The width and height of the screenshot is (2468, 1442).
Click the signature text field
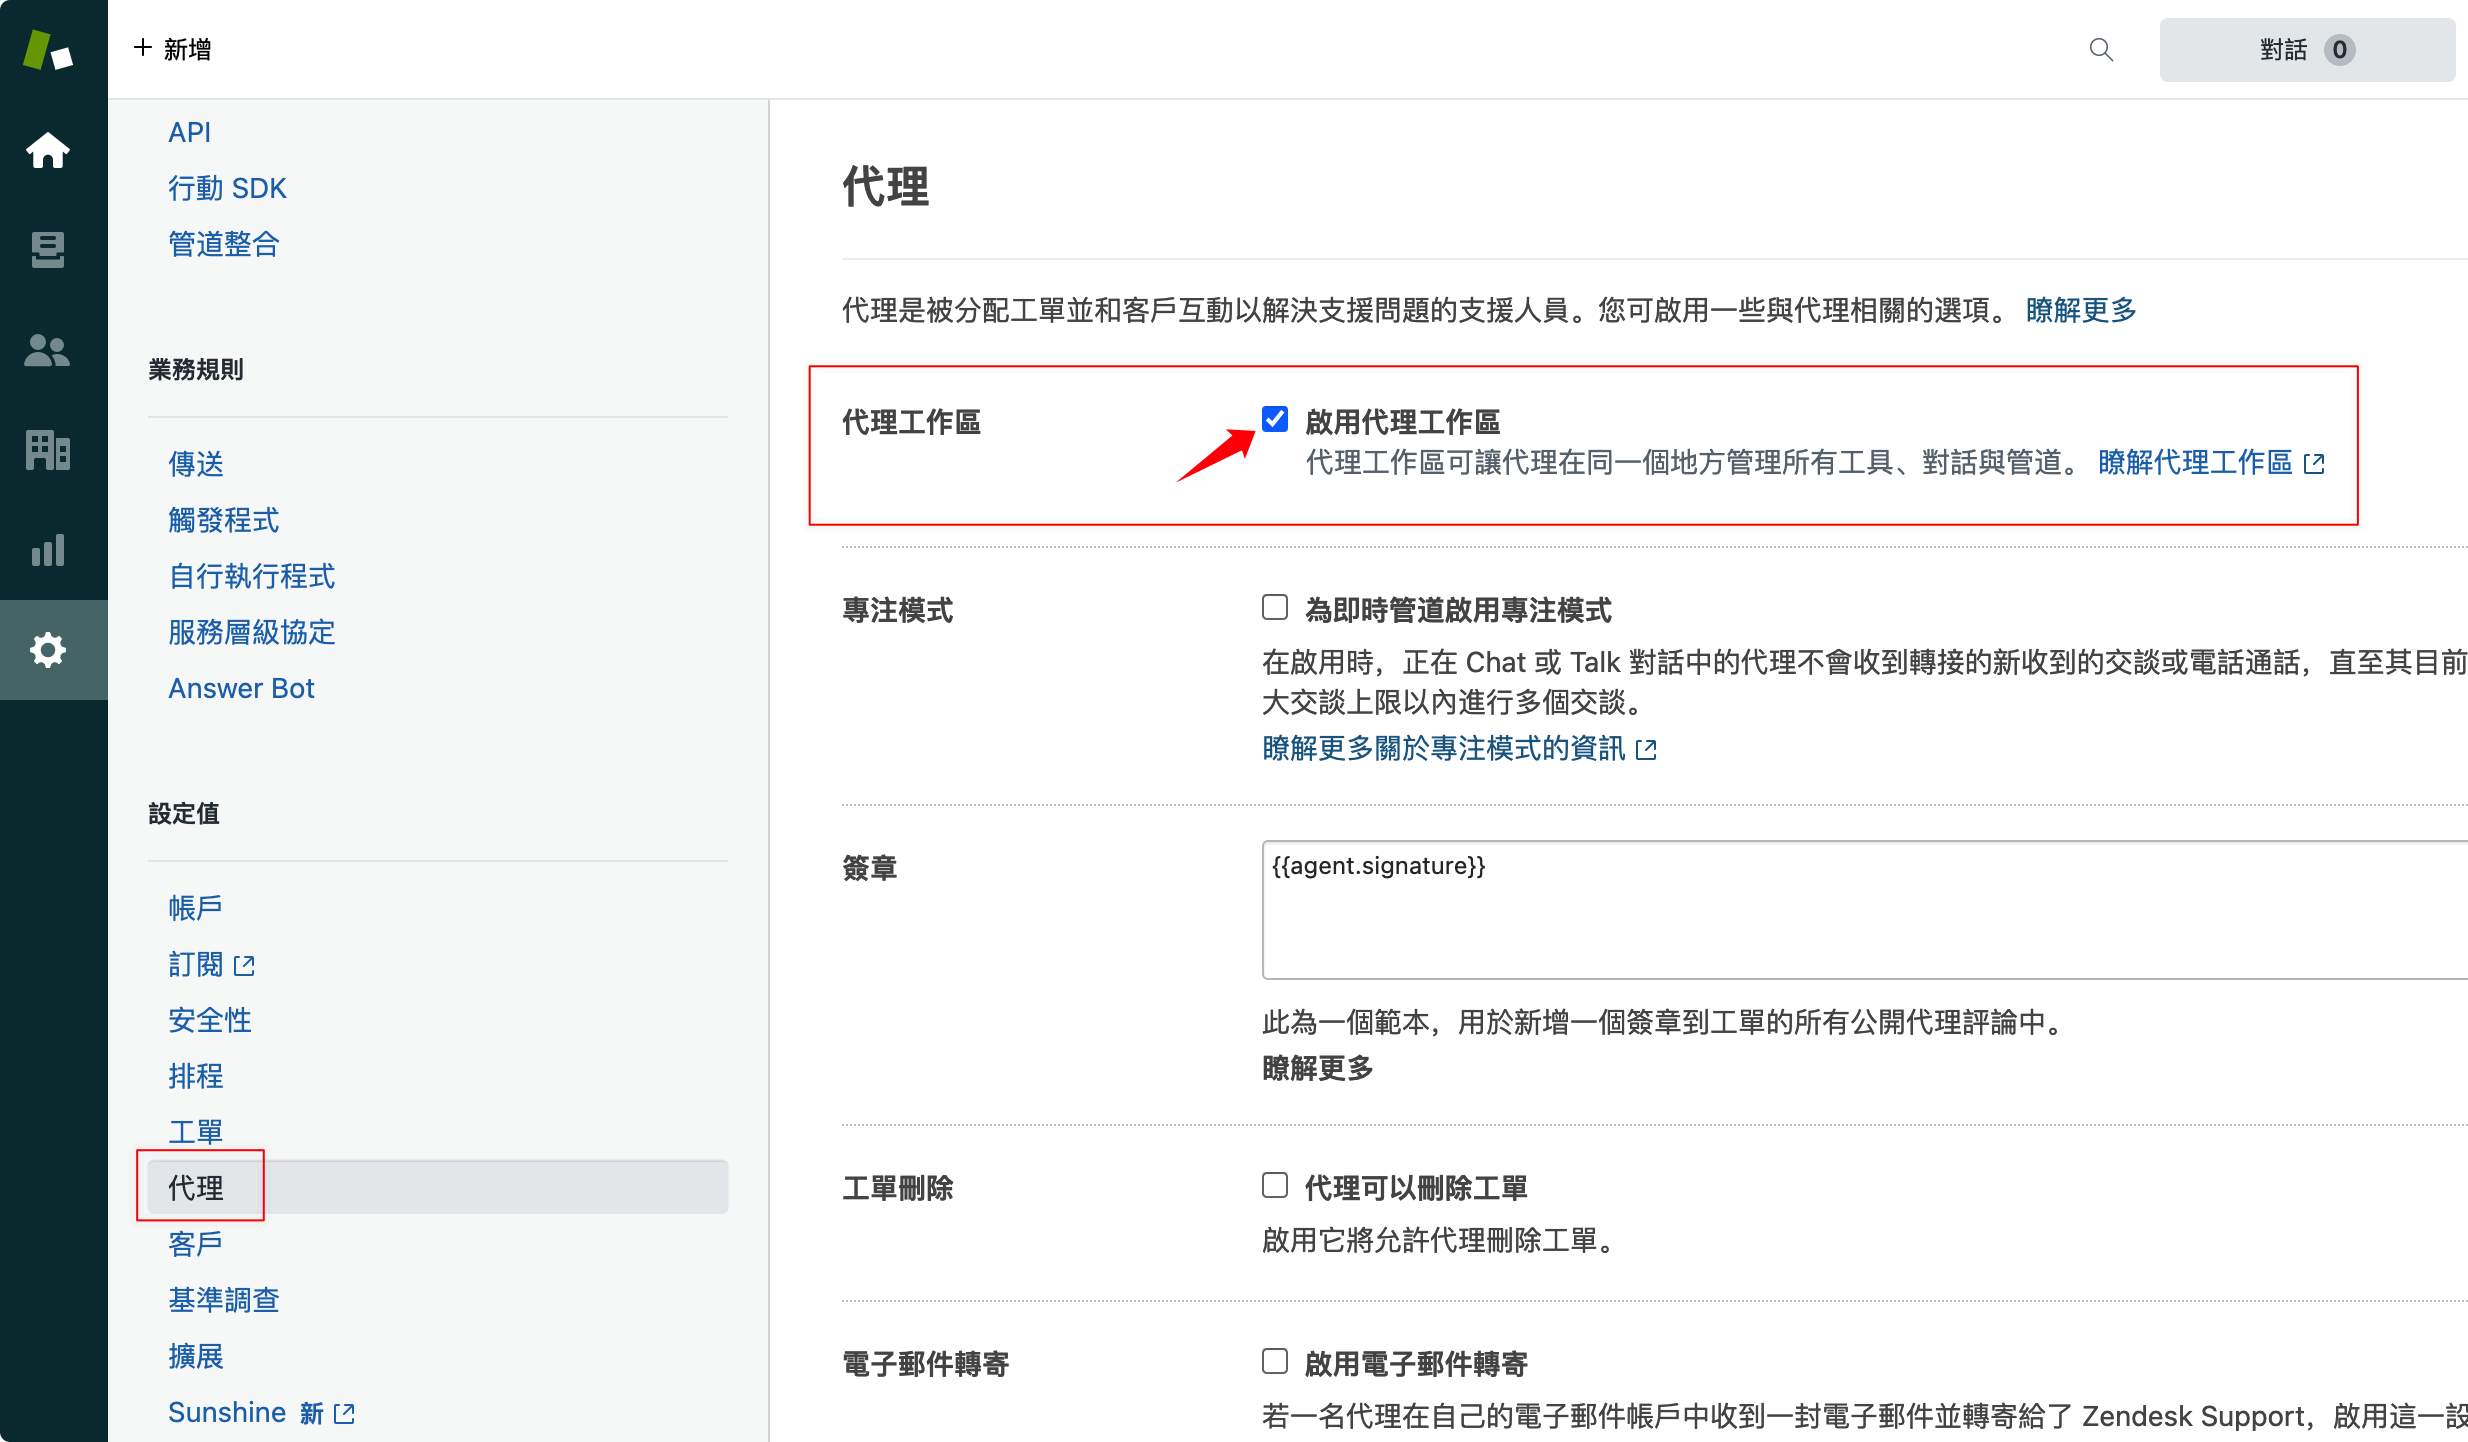coord(1860,910)
